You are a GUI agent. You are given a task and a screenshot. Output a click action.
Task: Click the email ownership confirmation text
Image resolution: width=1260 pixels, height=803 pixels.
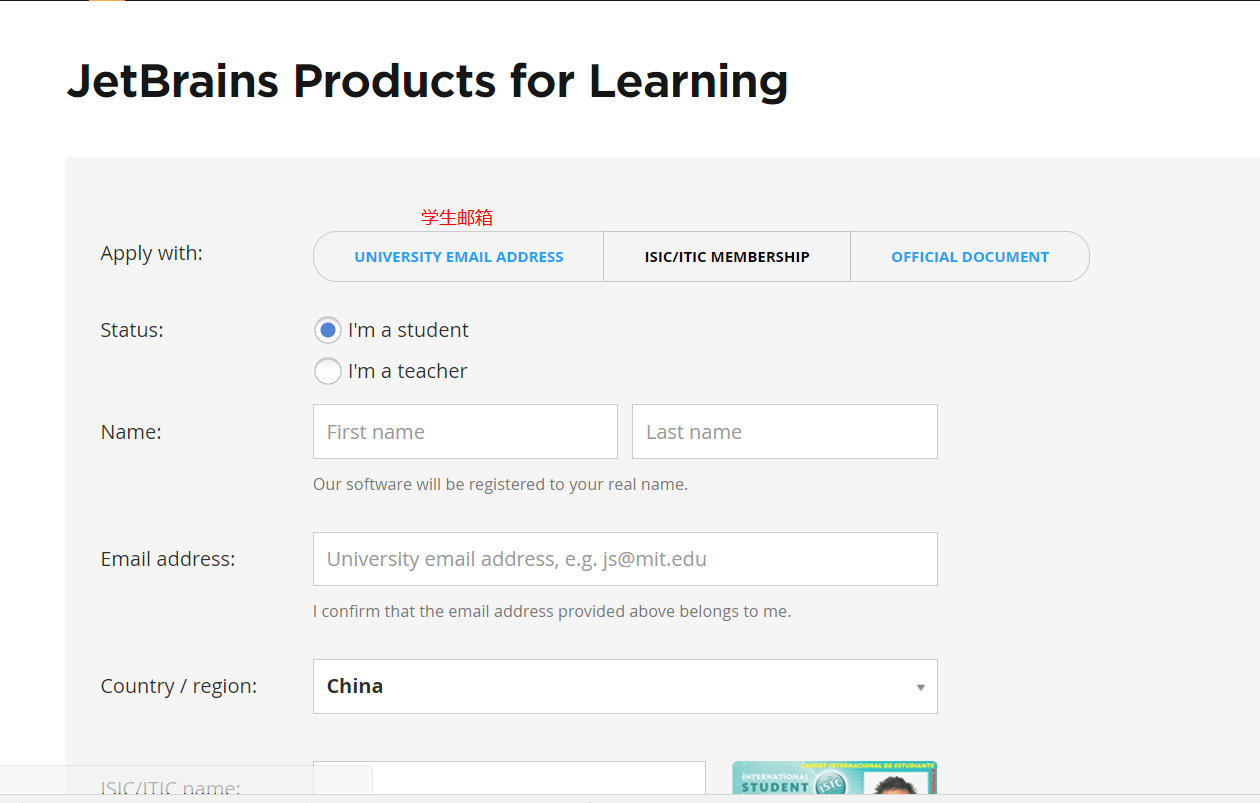552,611
